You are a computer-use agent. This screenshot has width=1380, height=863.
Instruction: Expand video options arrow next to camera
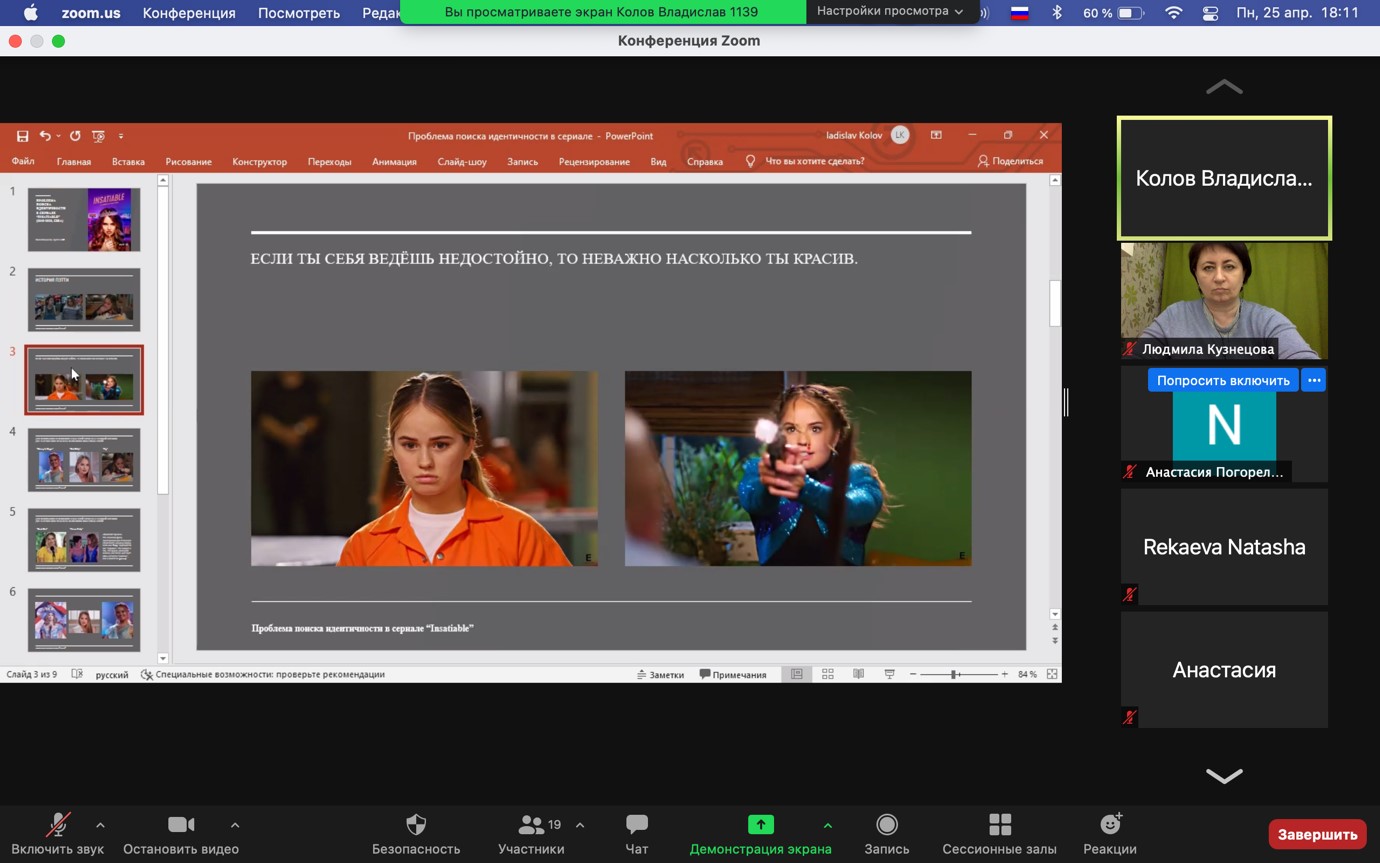point(235,825)
